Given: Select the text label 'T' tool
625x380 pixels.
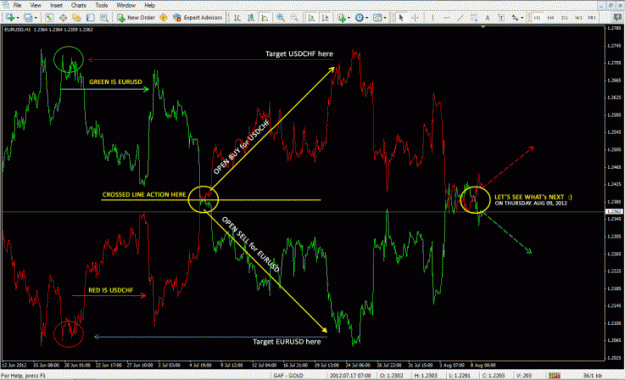Looking at the screenshot, I should point(501,18).
